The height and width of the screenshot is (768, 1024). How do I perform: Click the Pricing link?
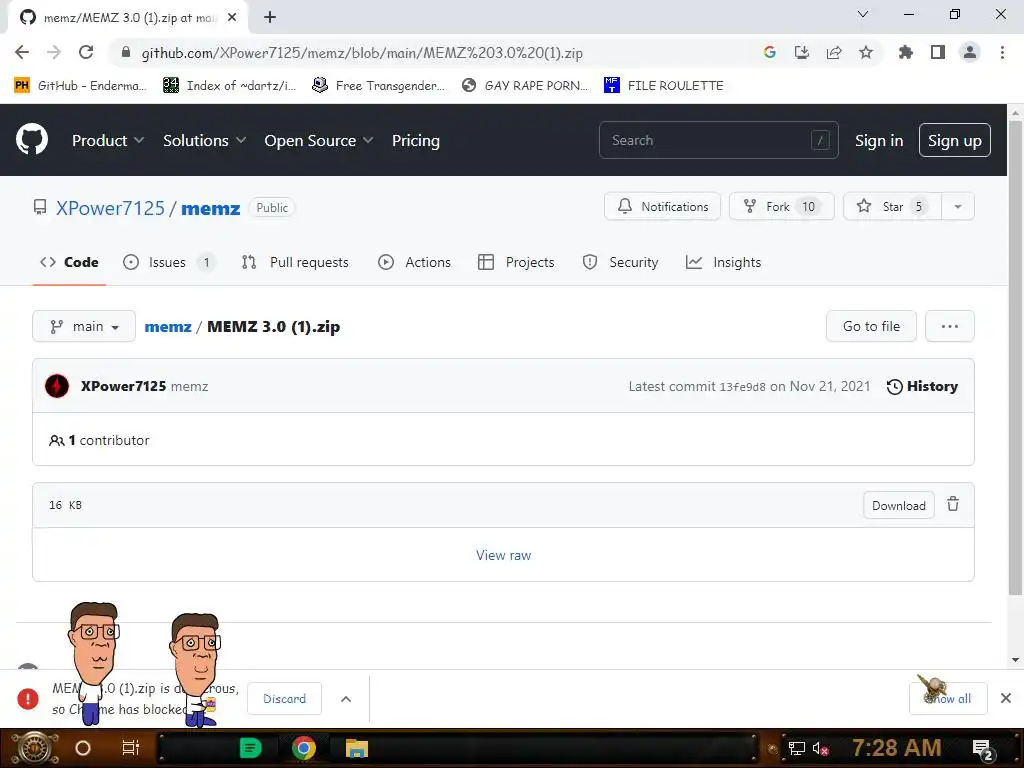tap(415, 140)
